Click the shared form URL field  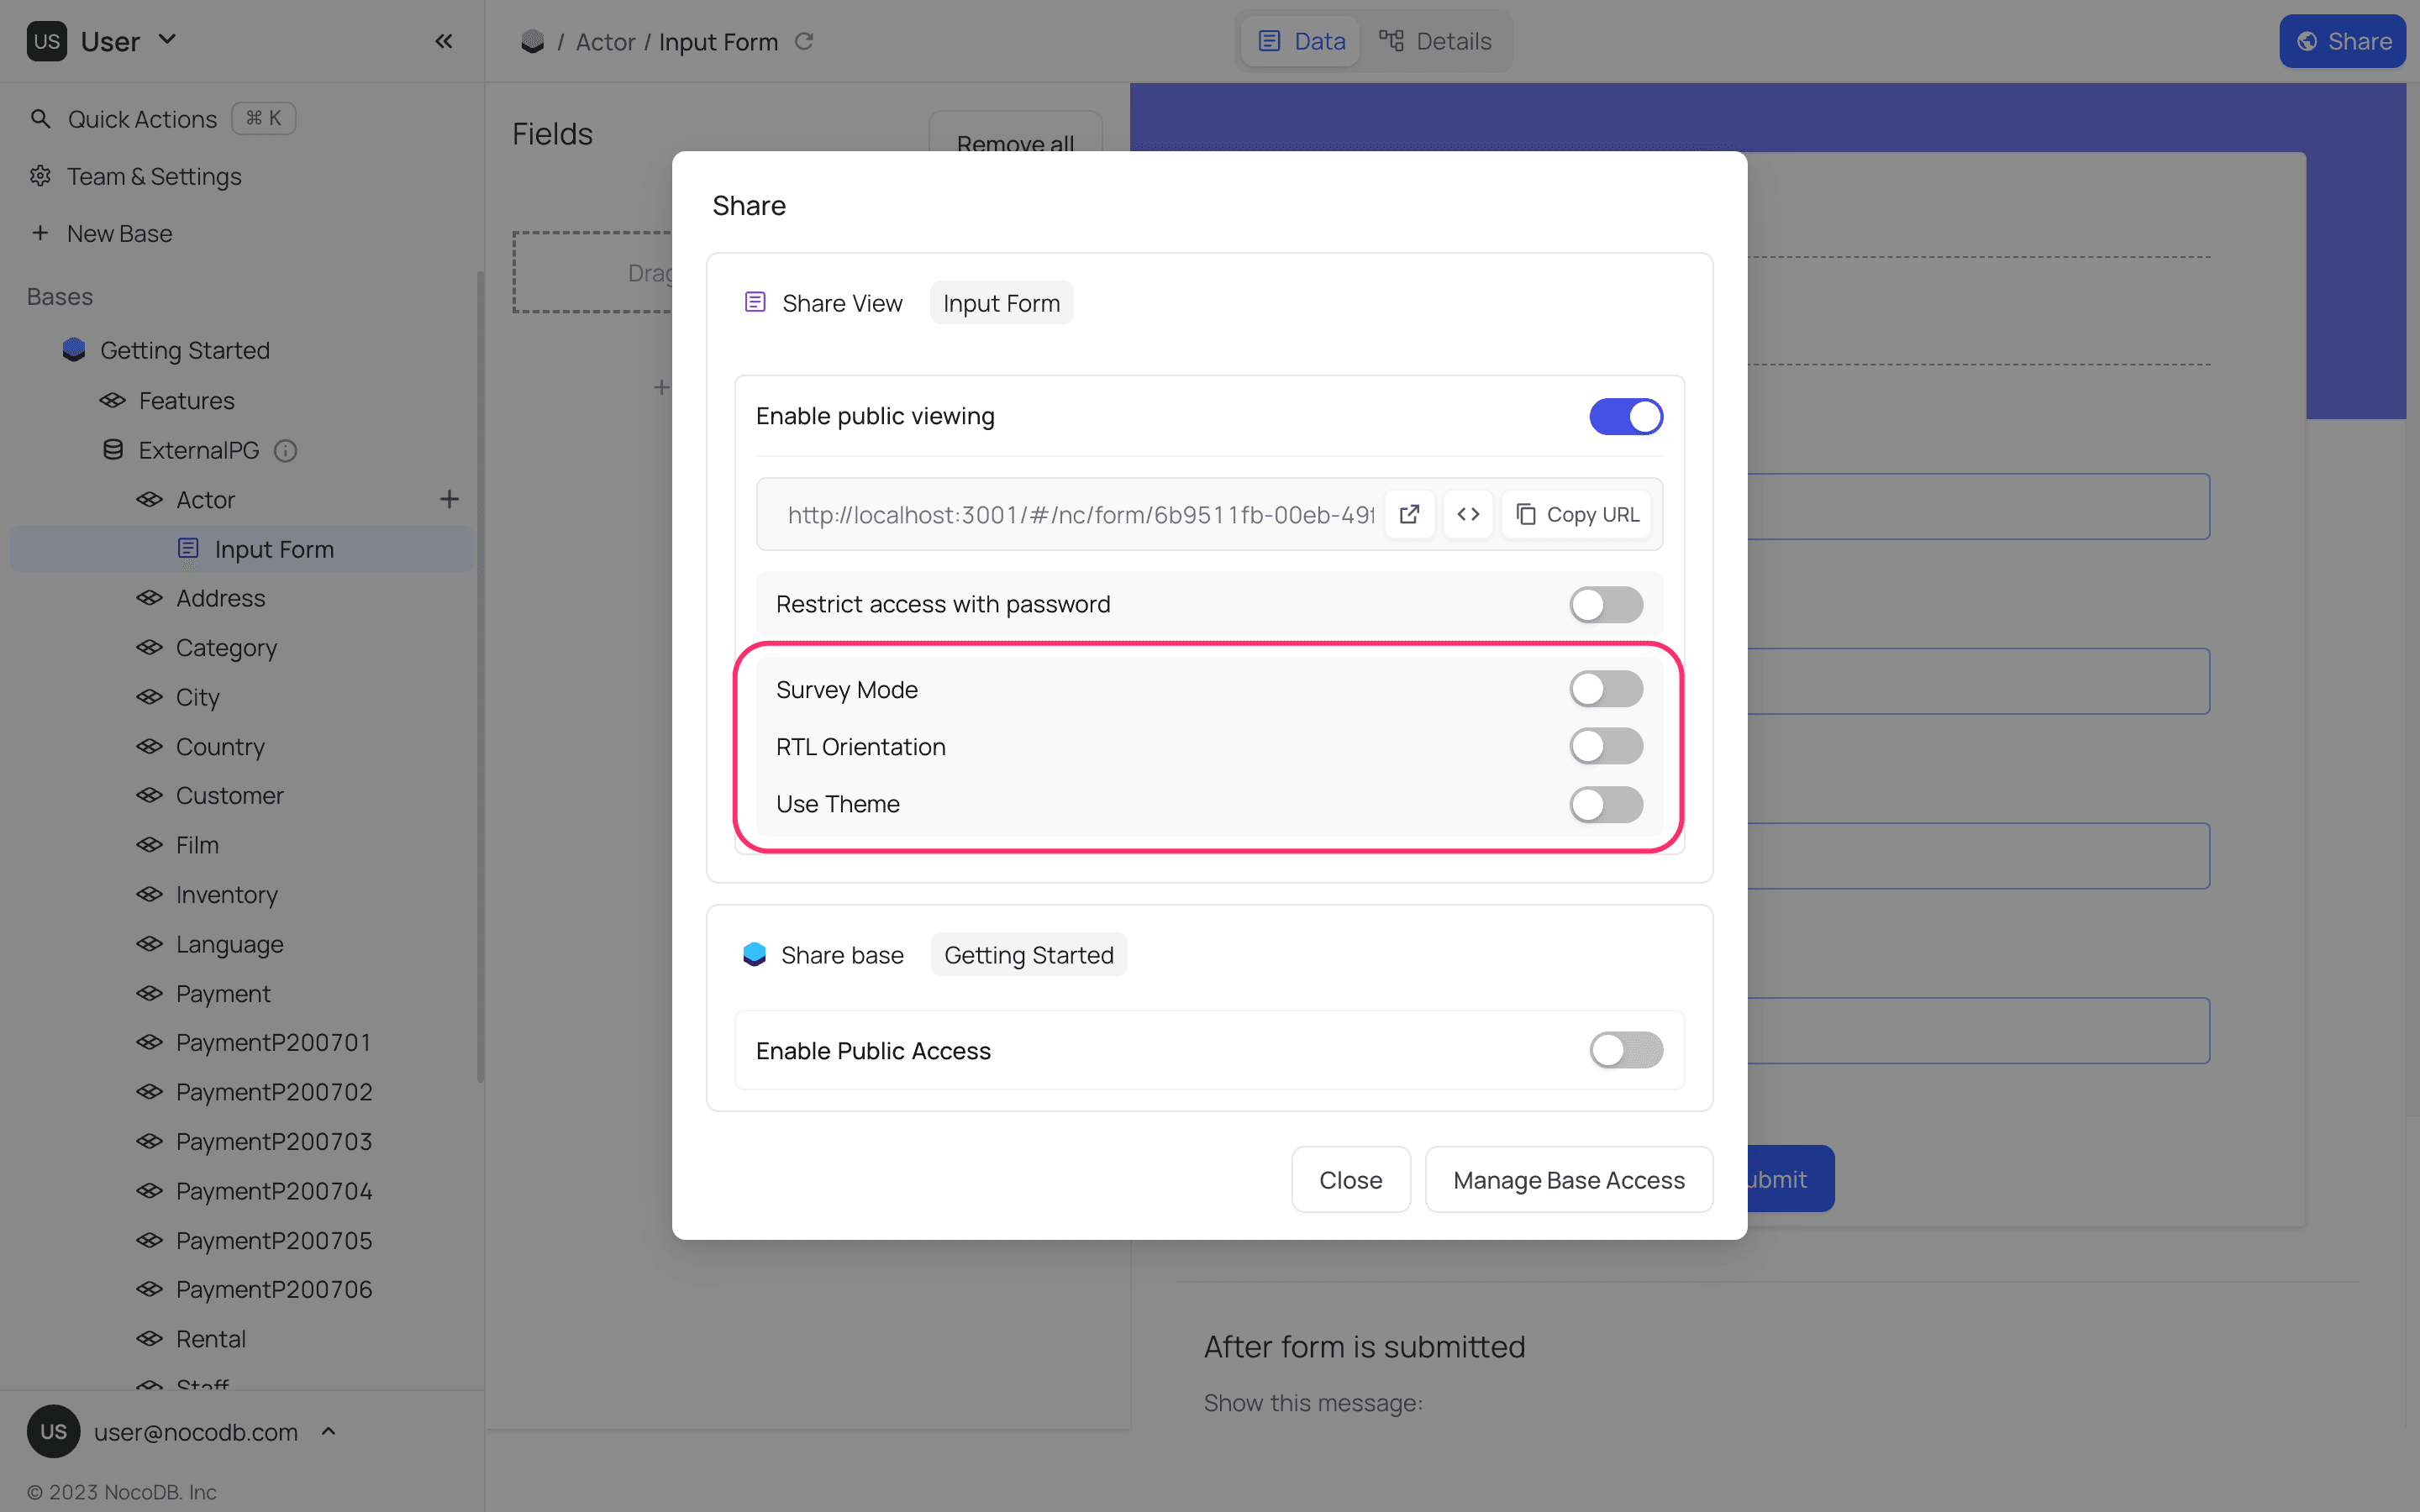pyautogui.click(x=1070, y=514)
